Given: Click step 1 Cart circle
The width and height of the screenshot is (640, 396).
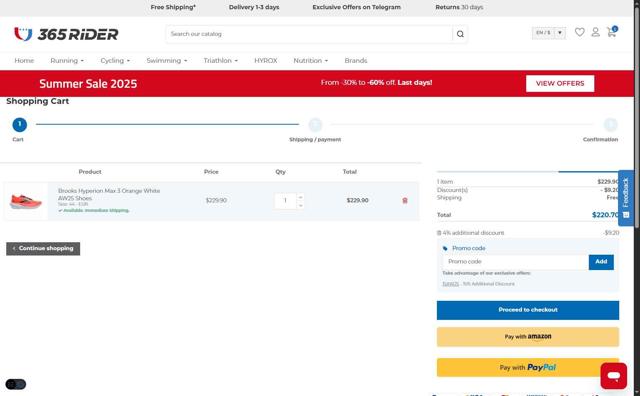Looking at the screenshot, I should (x=20, y=125).
